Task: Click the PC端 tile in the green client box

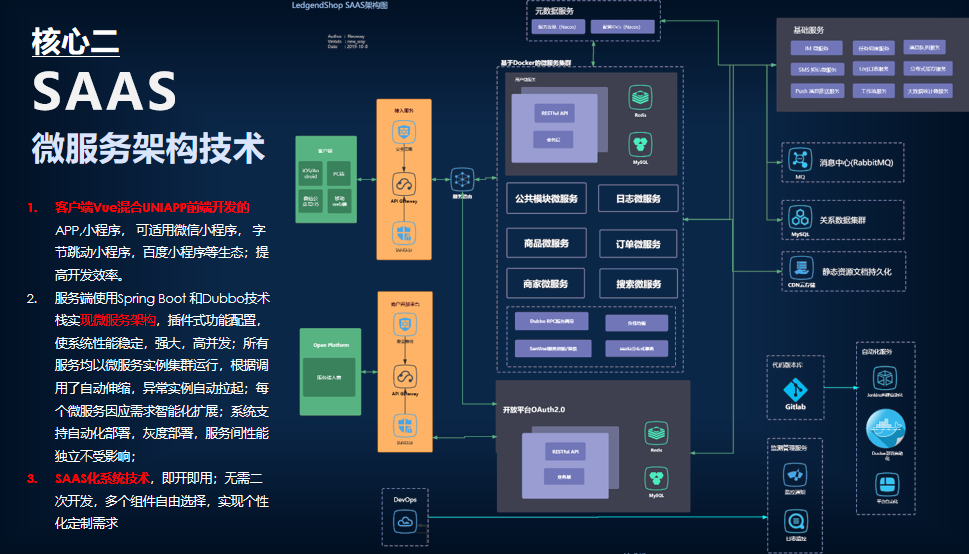Action: coord(339,174)
